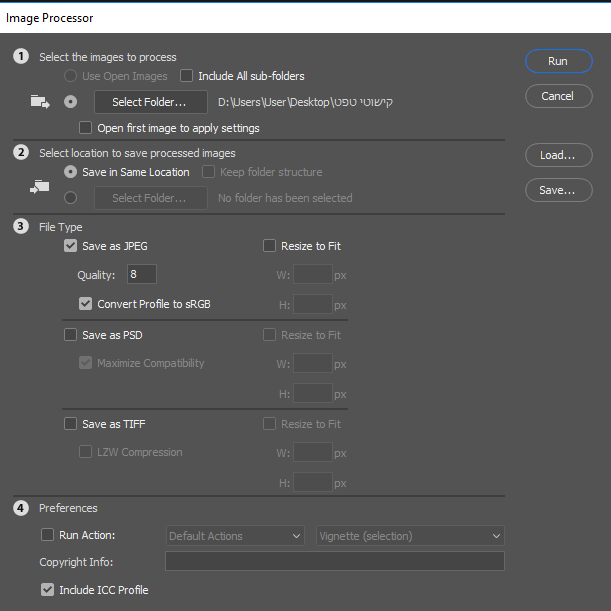Toggle Resize to Fit for PSD
This screenshot has height=611, width=611.
click(269, 335)
